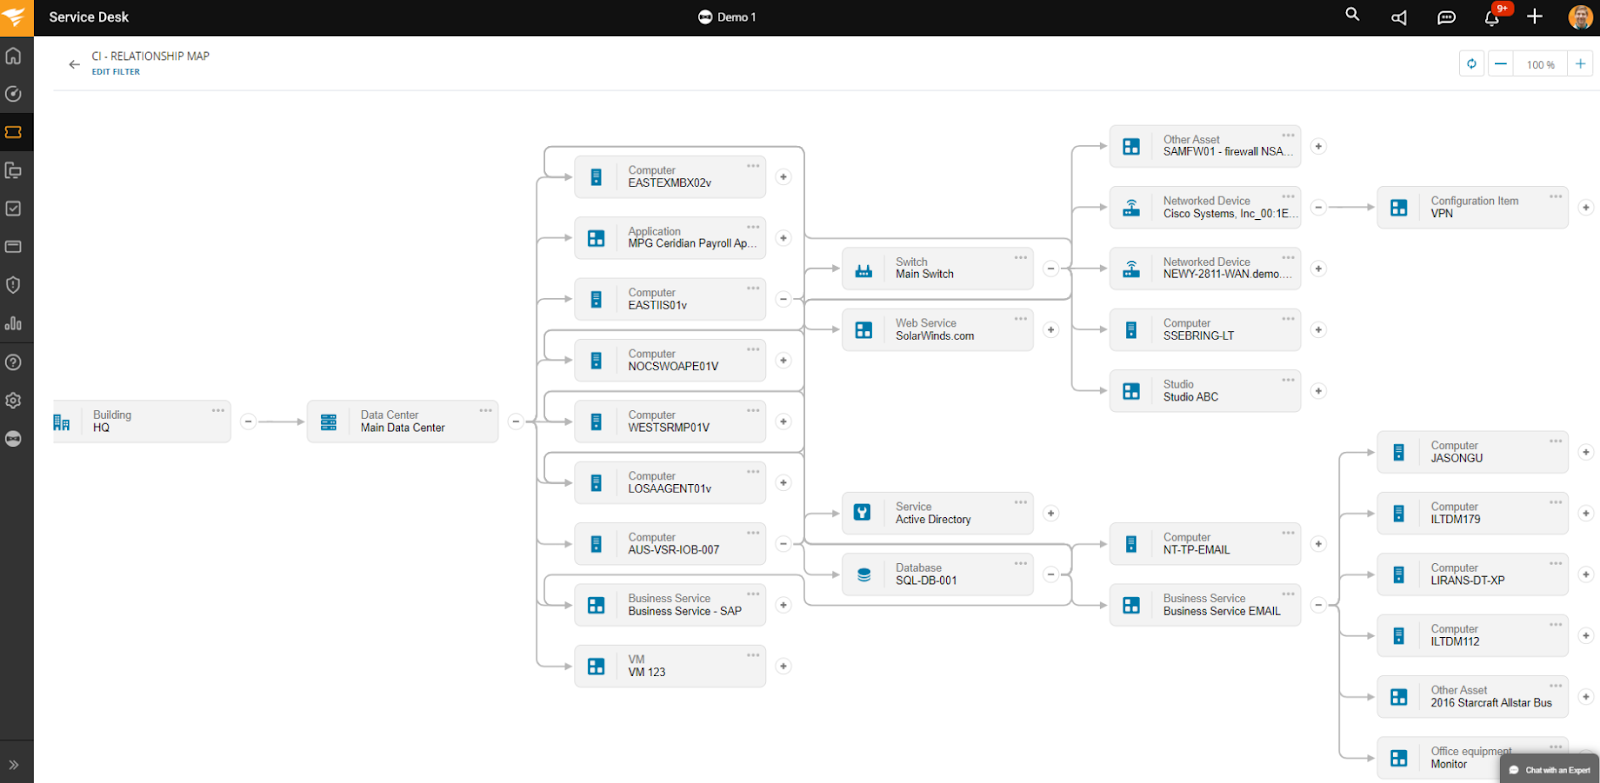
Task: Click the search magnifier icon in header
Action: tap(1352, 15)
